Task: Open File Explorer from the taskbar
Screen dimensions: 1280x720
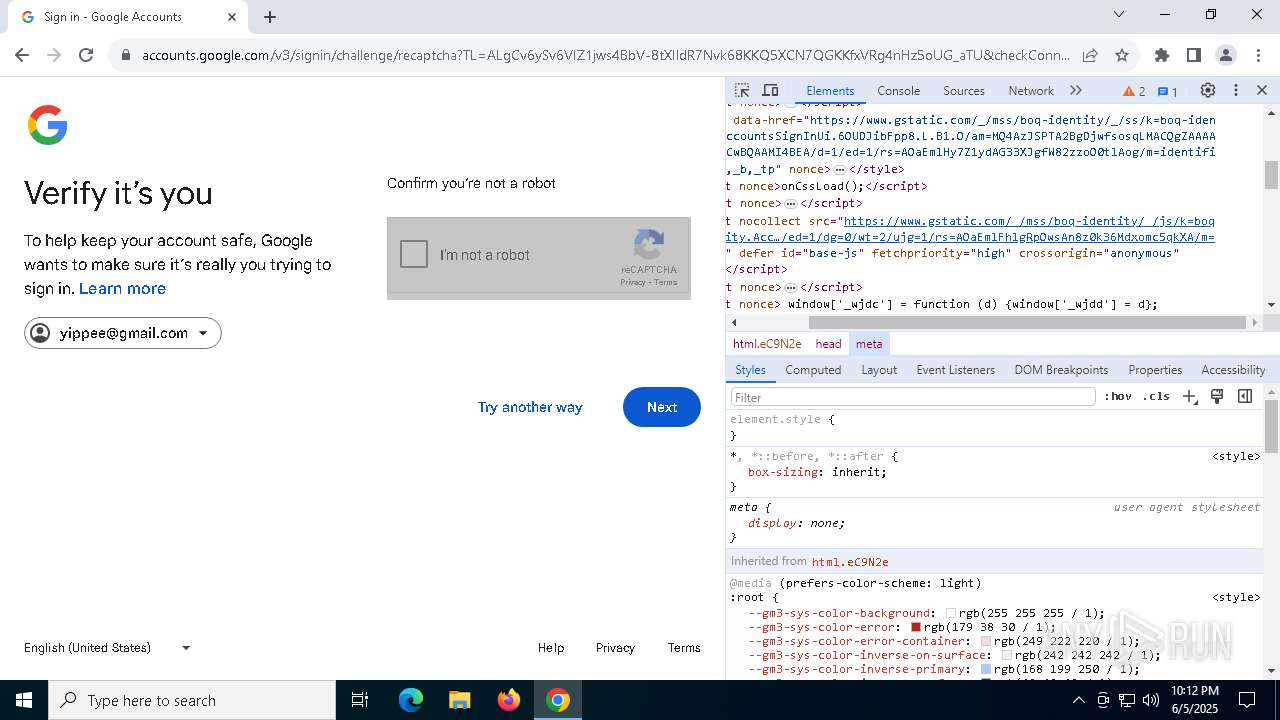Action: tap(459, 700)
